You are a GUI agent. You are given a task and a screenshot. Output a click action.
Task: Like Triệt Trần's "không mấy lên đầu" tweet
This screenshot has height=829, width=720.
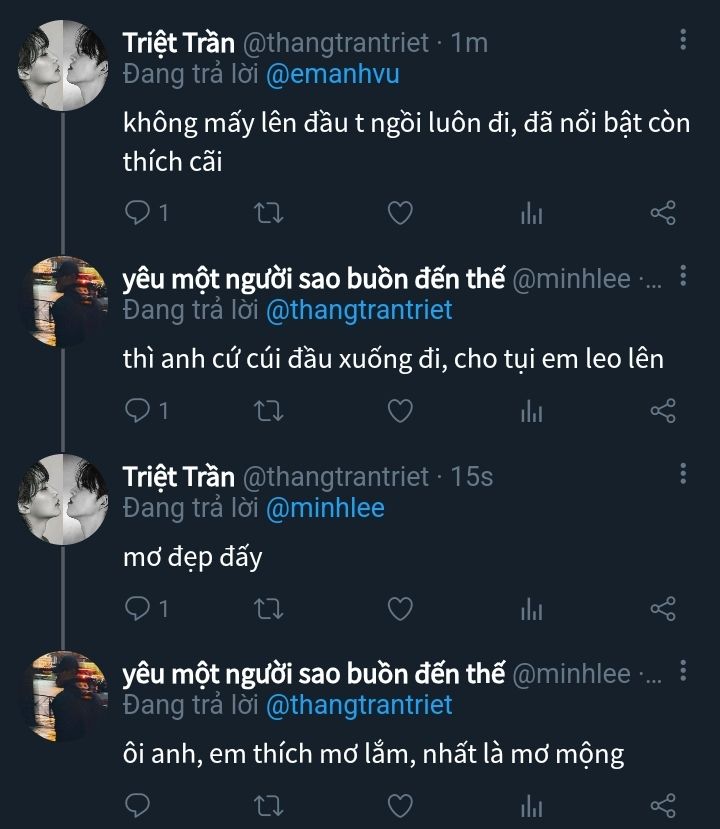(x=400, y=212)
